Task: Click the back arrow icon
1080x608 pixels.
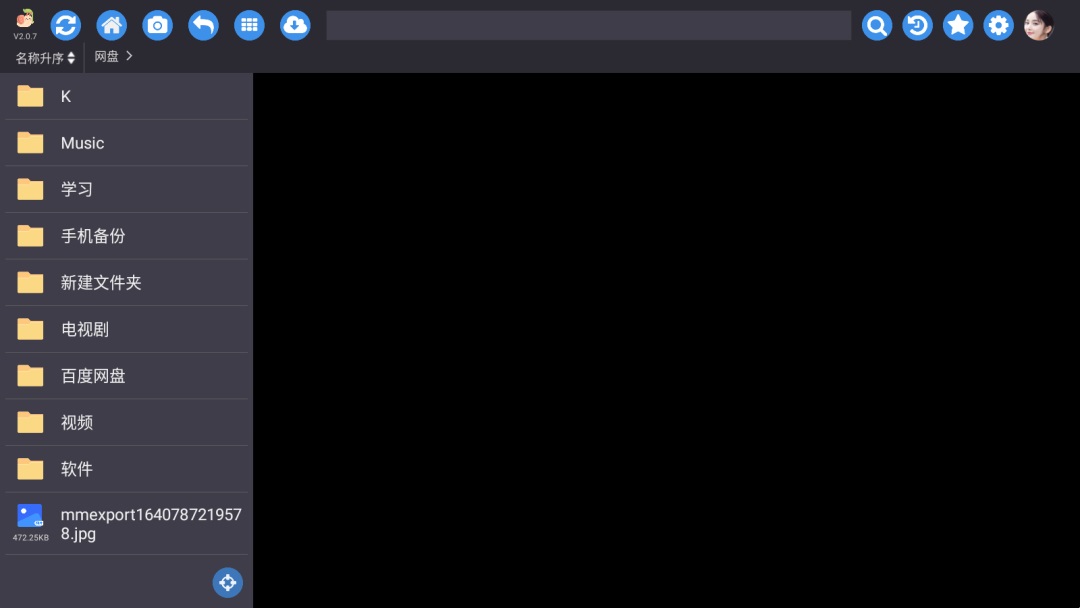Action: coord(203,25)
